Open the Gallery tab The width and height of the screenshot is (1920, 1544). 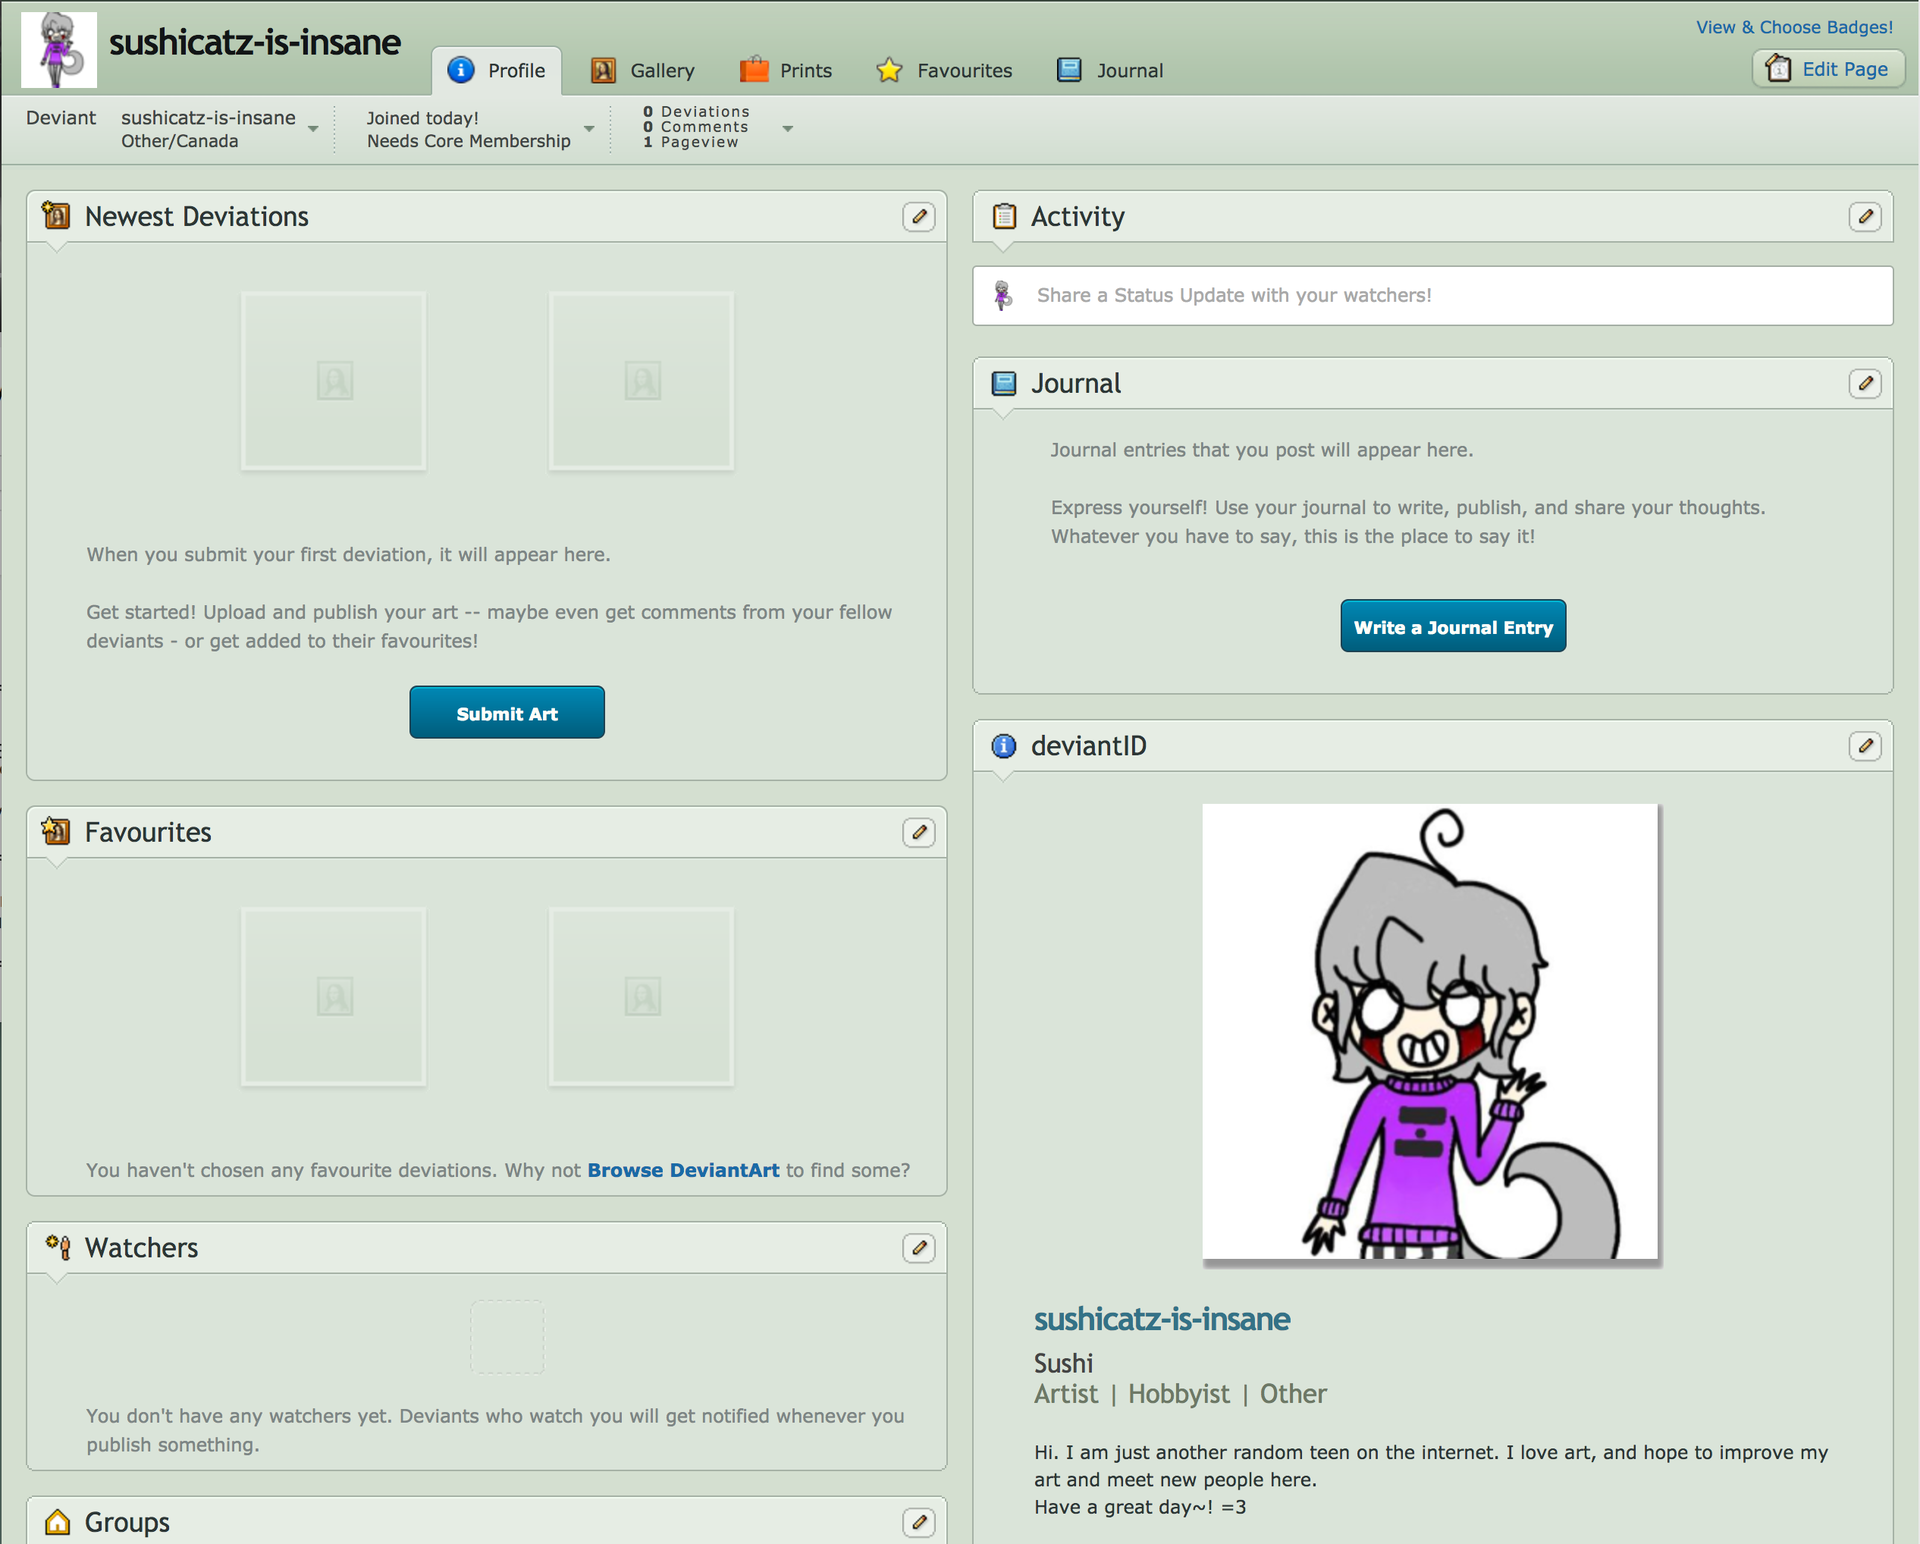[643, 71]
